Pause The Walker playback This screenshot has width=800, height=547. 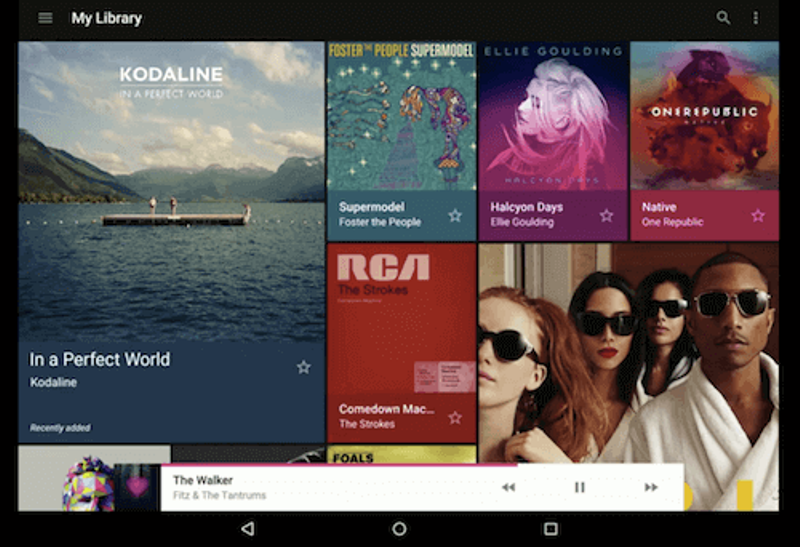[x=580, y=487]
